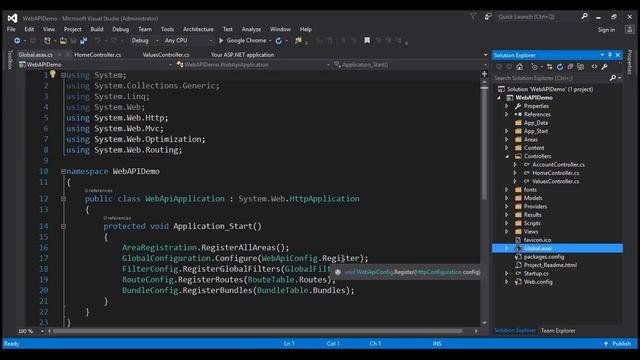Click the Solution Explorer Home icon

[x=519, y=67]
